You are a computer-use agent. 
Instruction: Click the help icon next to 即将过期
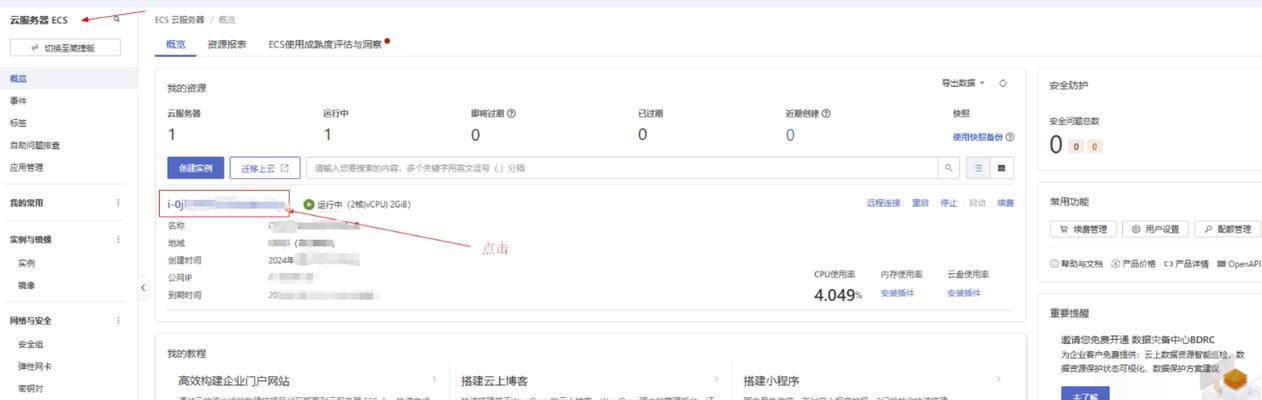[512, 113]
